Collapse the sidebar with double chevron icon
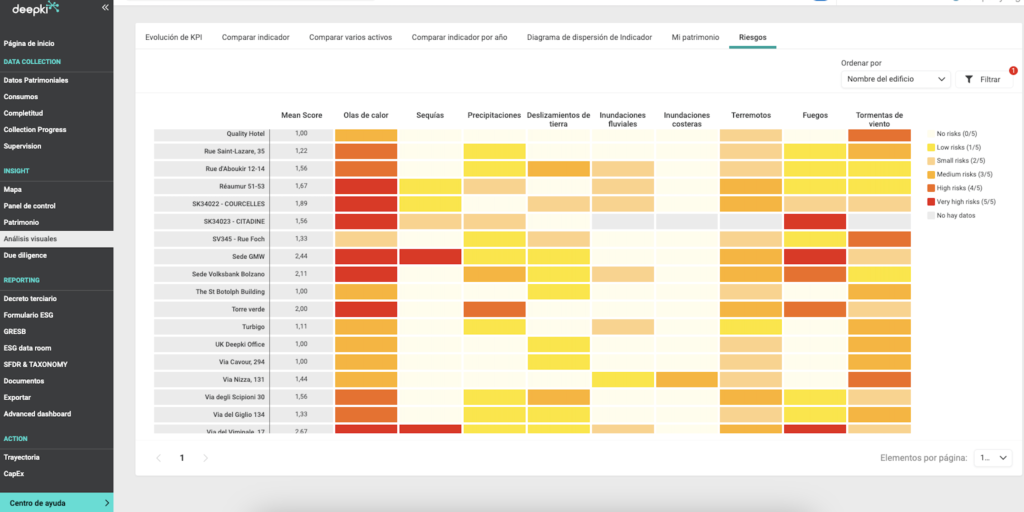 [x=104, y=7]
